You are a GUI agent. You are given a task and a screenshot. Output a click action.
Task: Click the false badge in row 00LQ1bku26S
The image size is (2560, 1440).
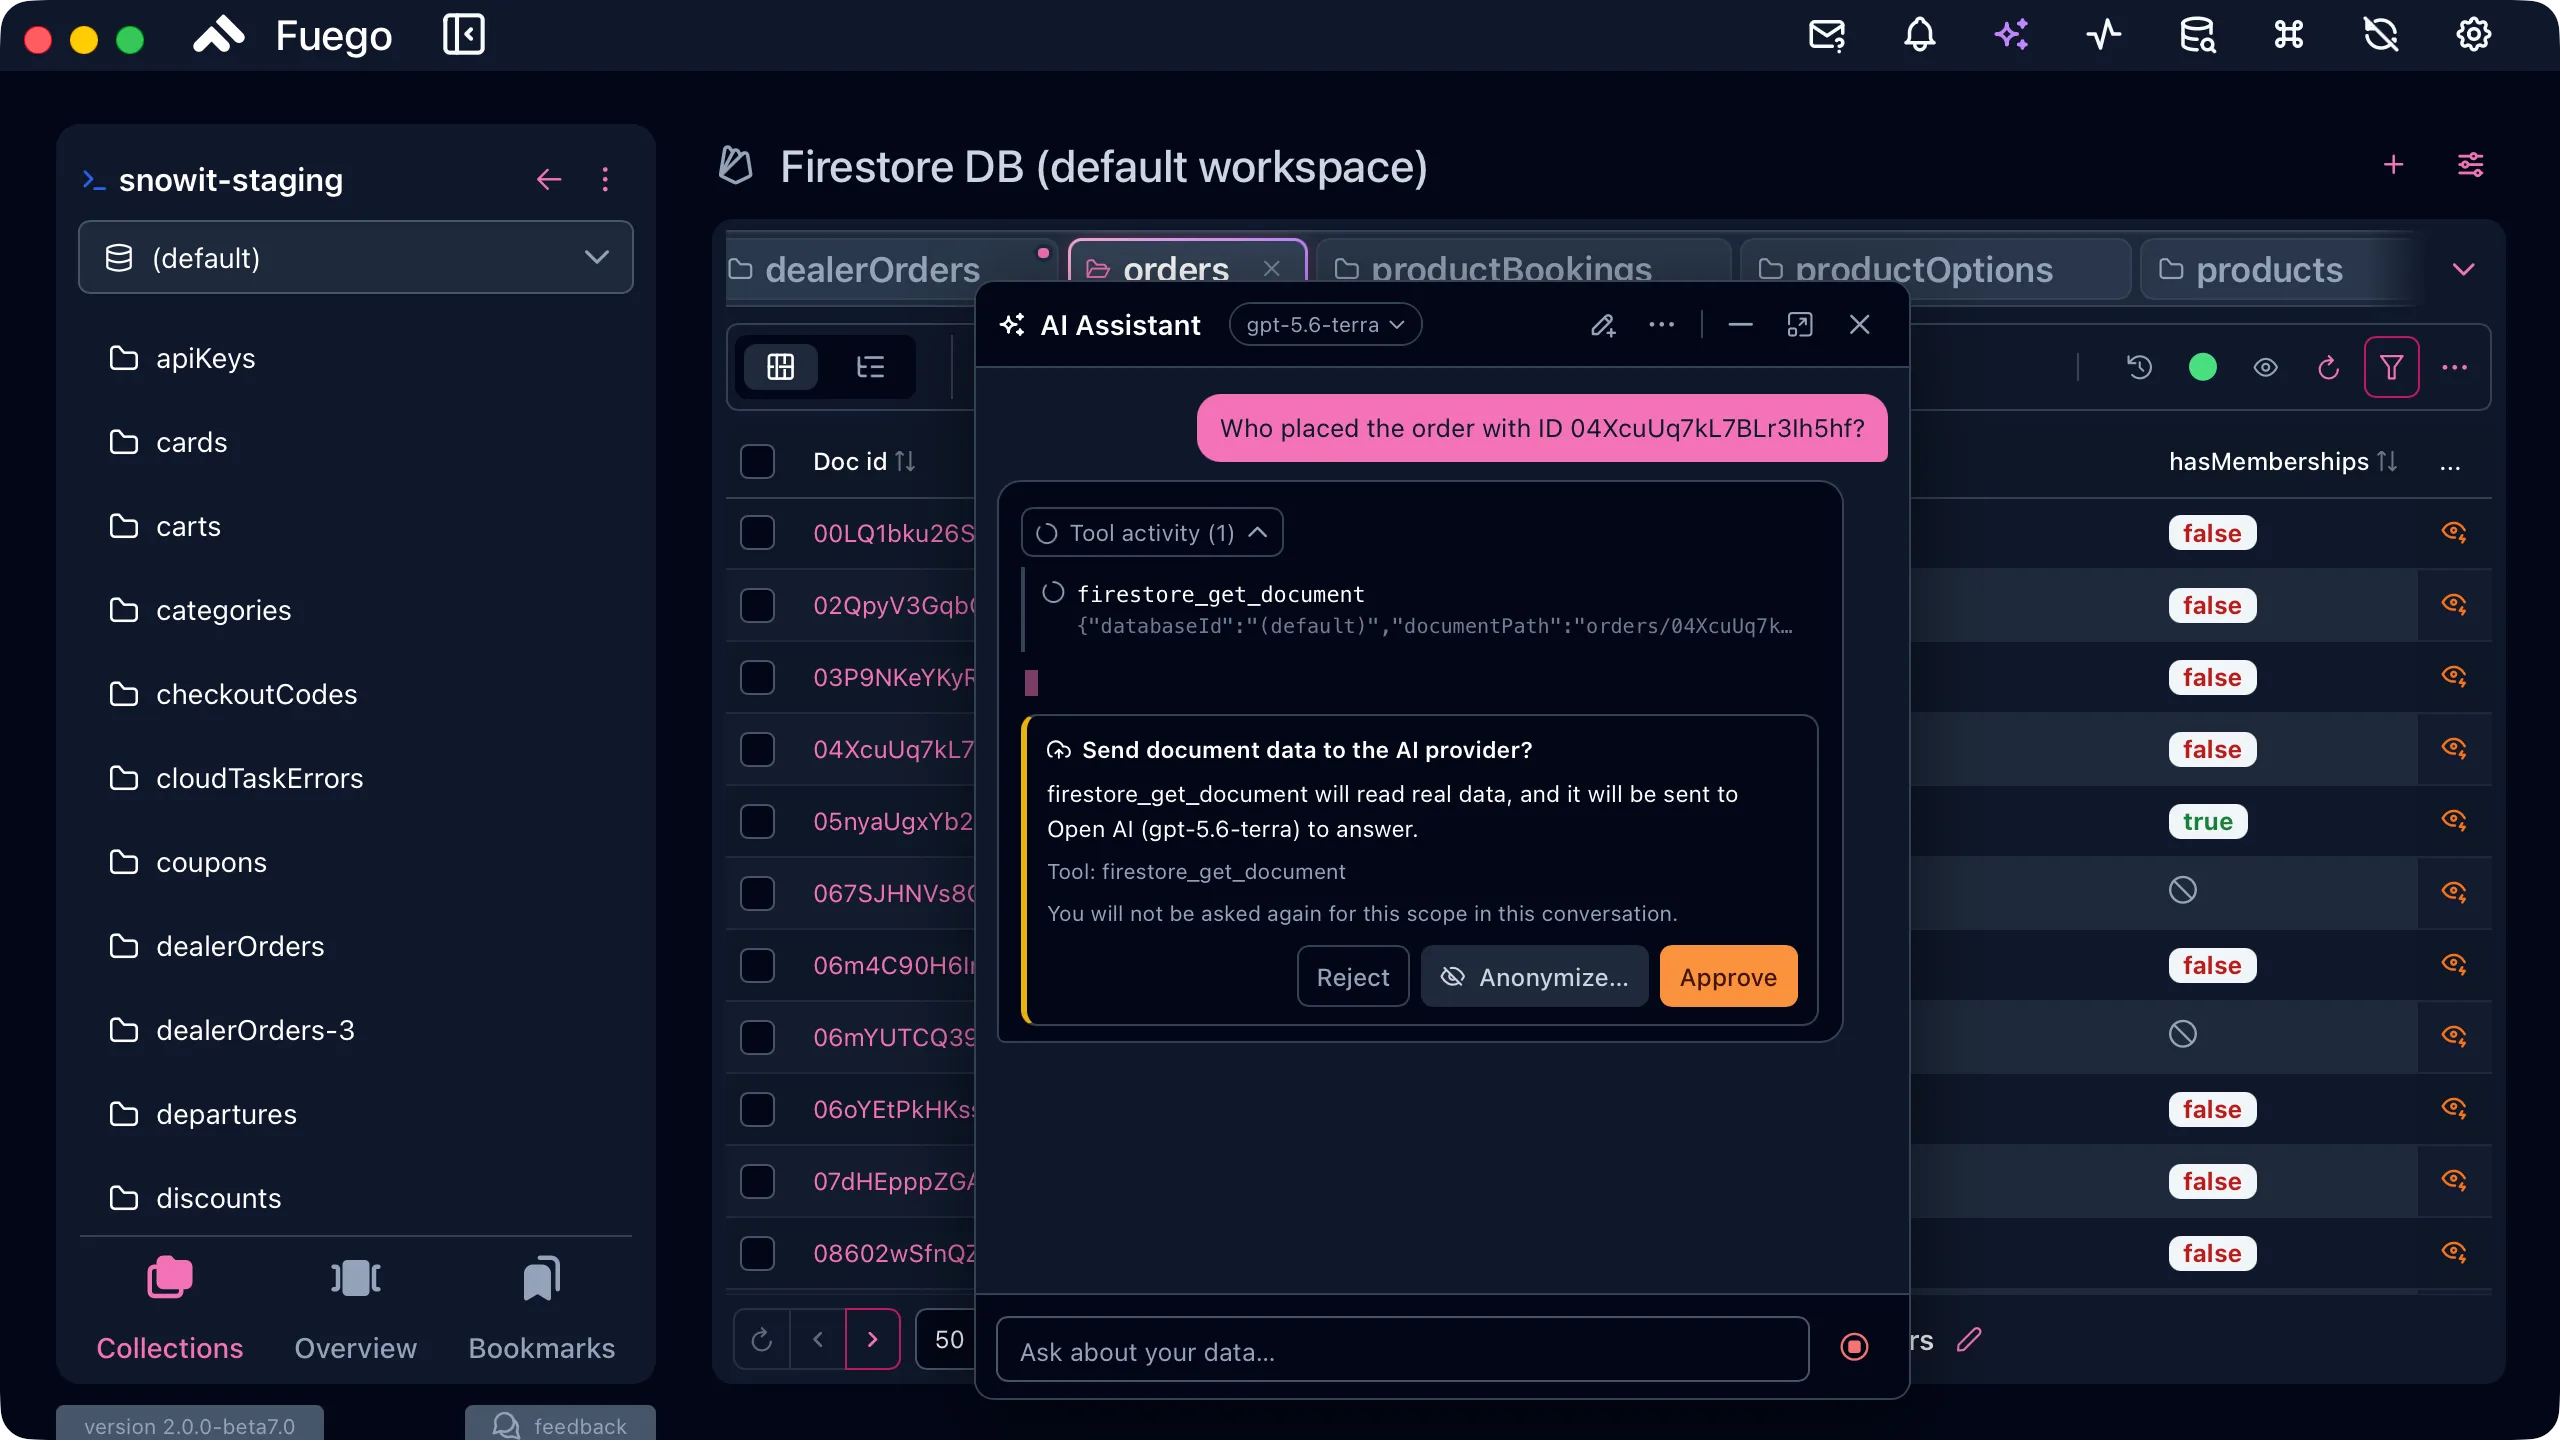[x=2212, y=533]
